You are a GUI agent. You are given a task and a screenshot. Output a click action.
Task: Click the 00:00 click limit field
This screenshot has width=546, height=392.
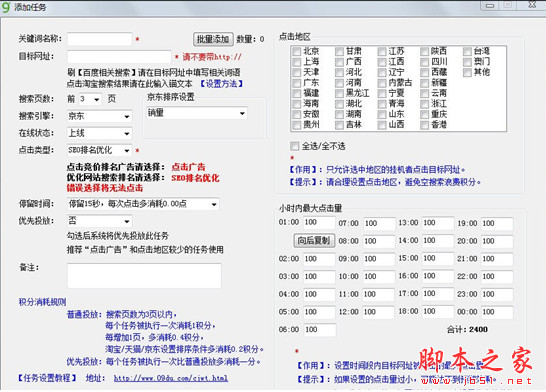(497, 312)
